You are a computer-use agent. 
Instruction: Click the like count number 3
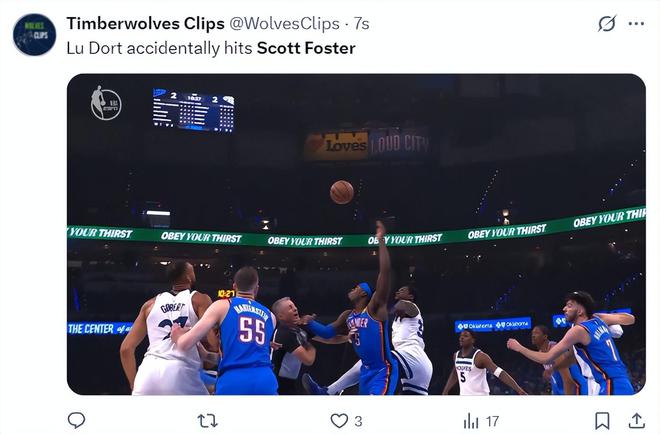358,421
